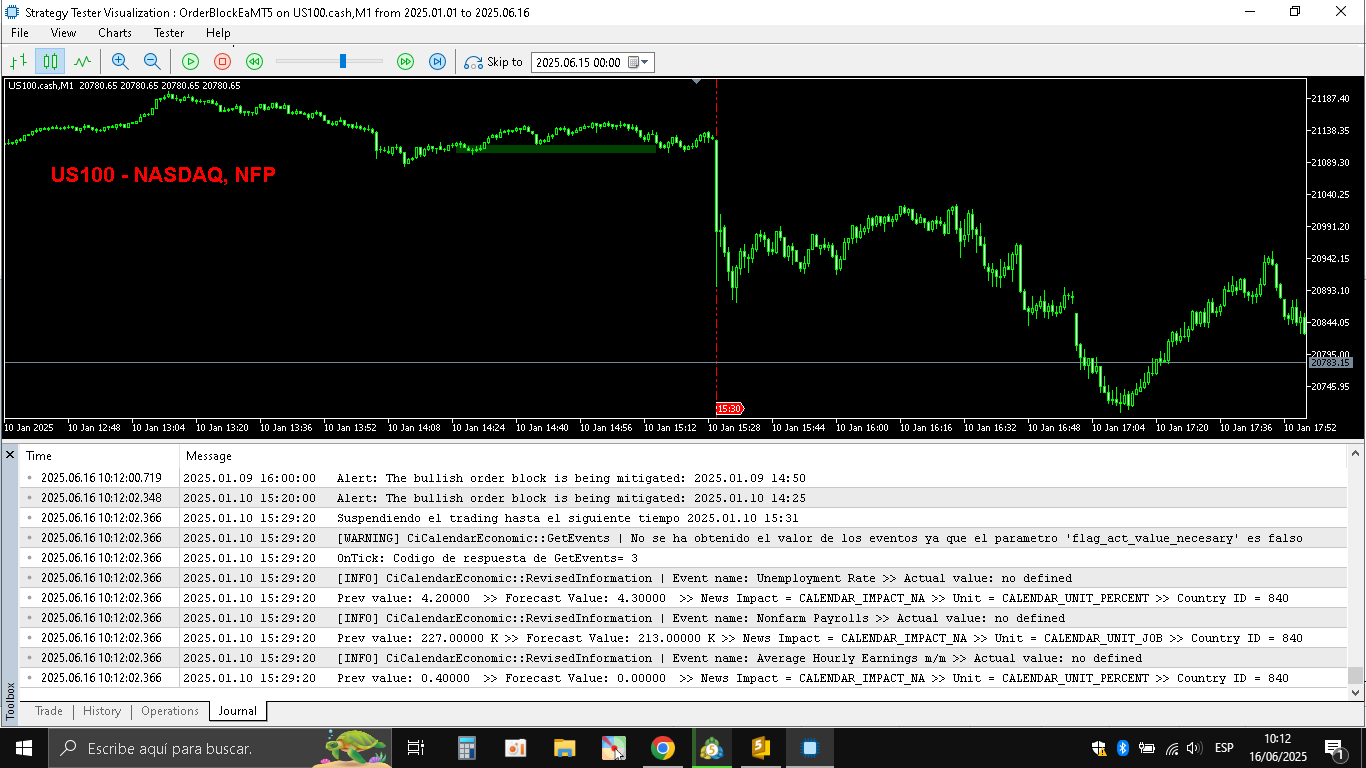Open the battery status tray icon
The image size is (1366, 768).
[x=1146, y=748]
